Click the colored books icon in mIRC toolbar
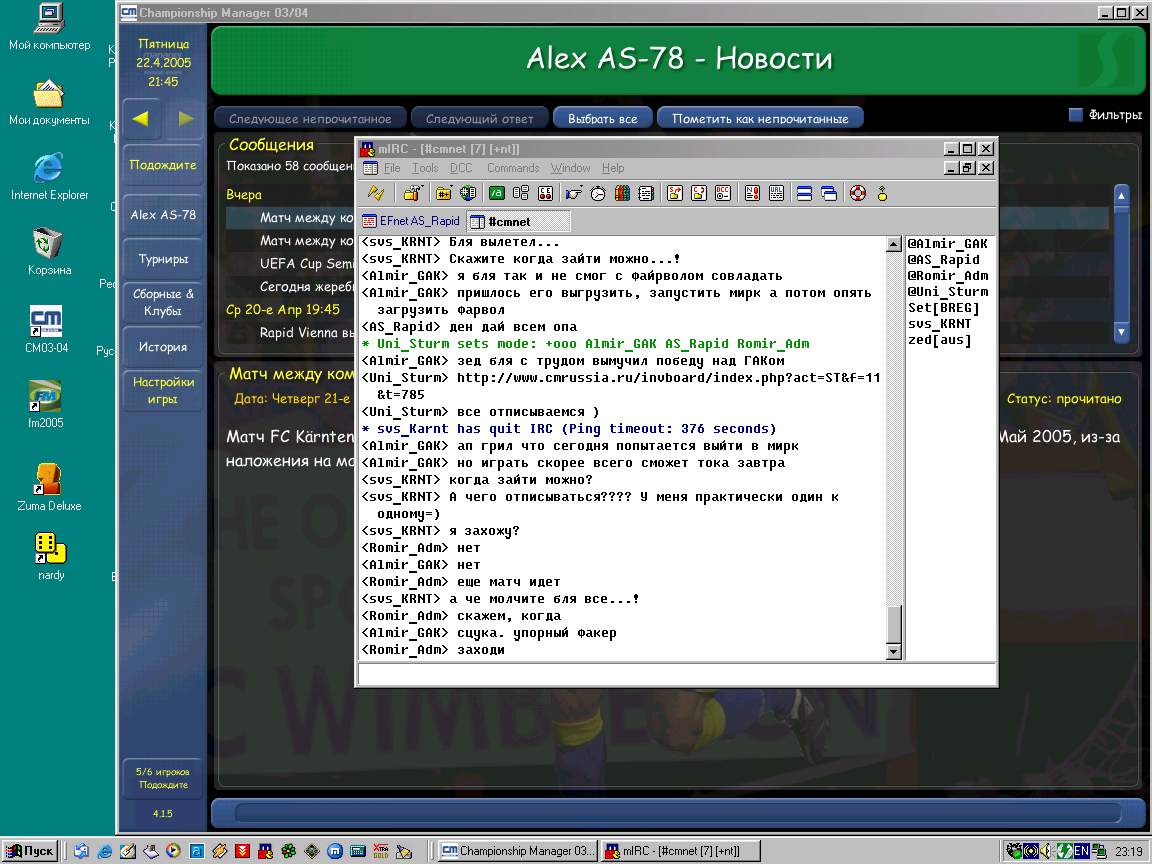The image size is (1152, 864). (622, 193)
